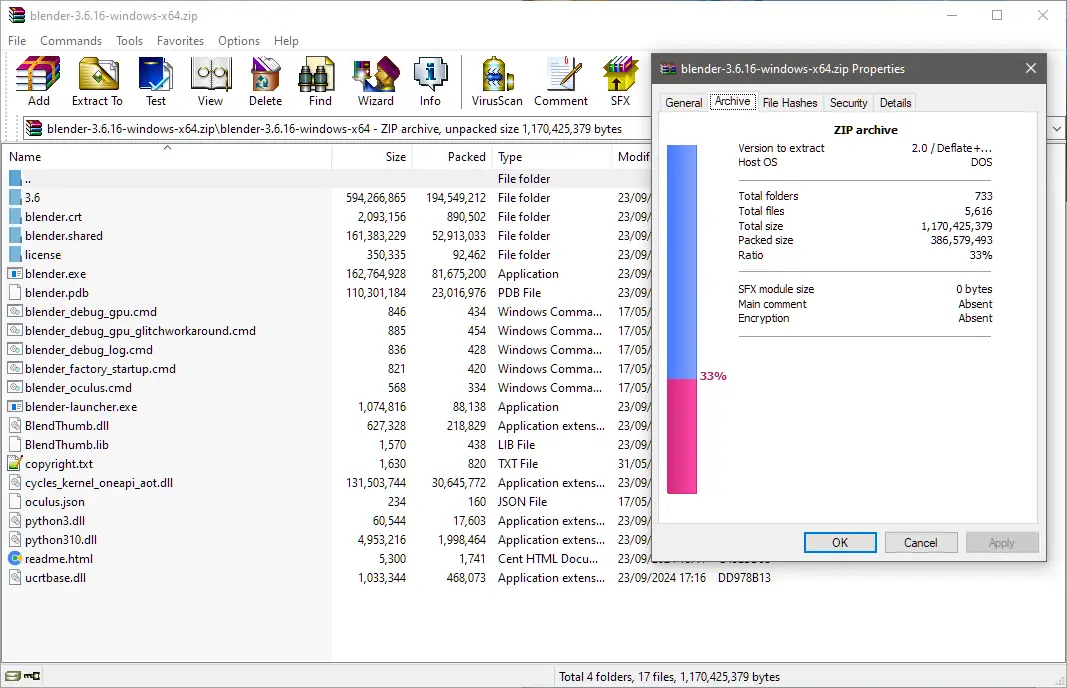Open the File menu

pos(17,41)
